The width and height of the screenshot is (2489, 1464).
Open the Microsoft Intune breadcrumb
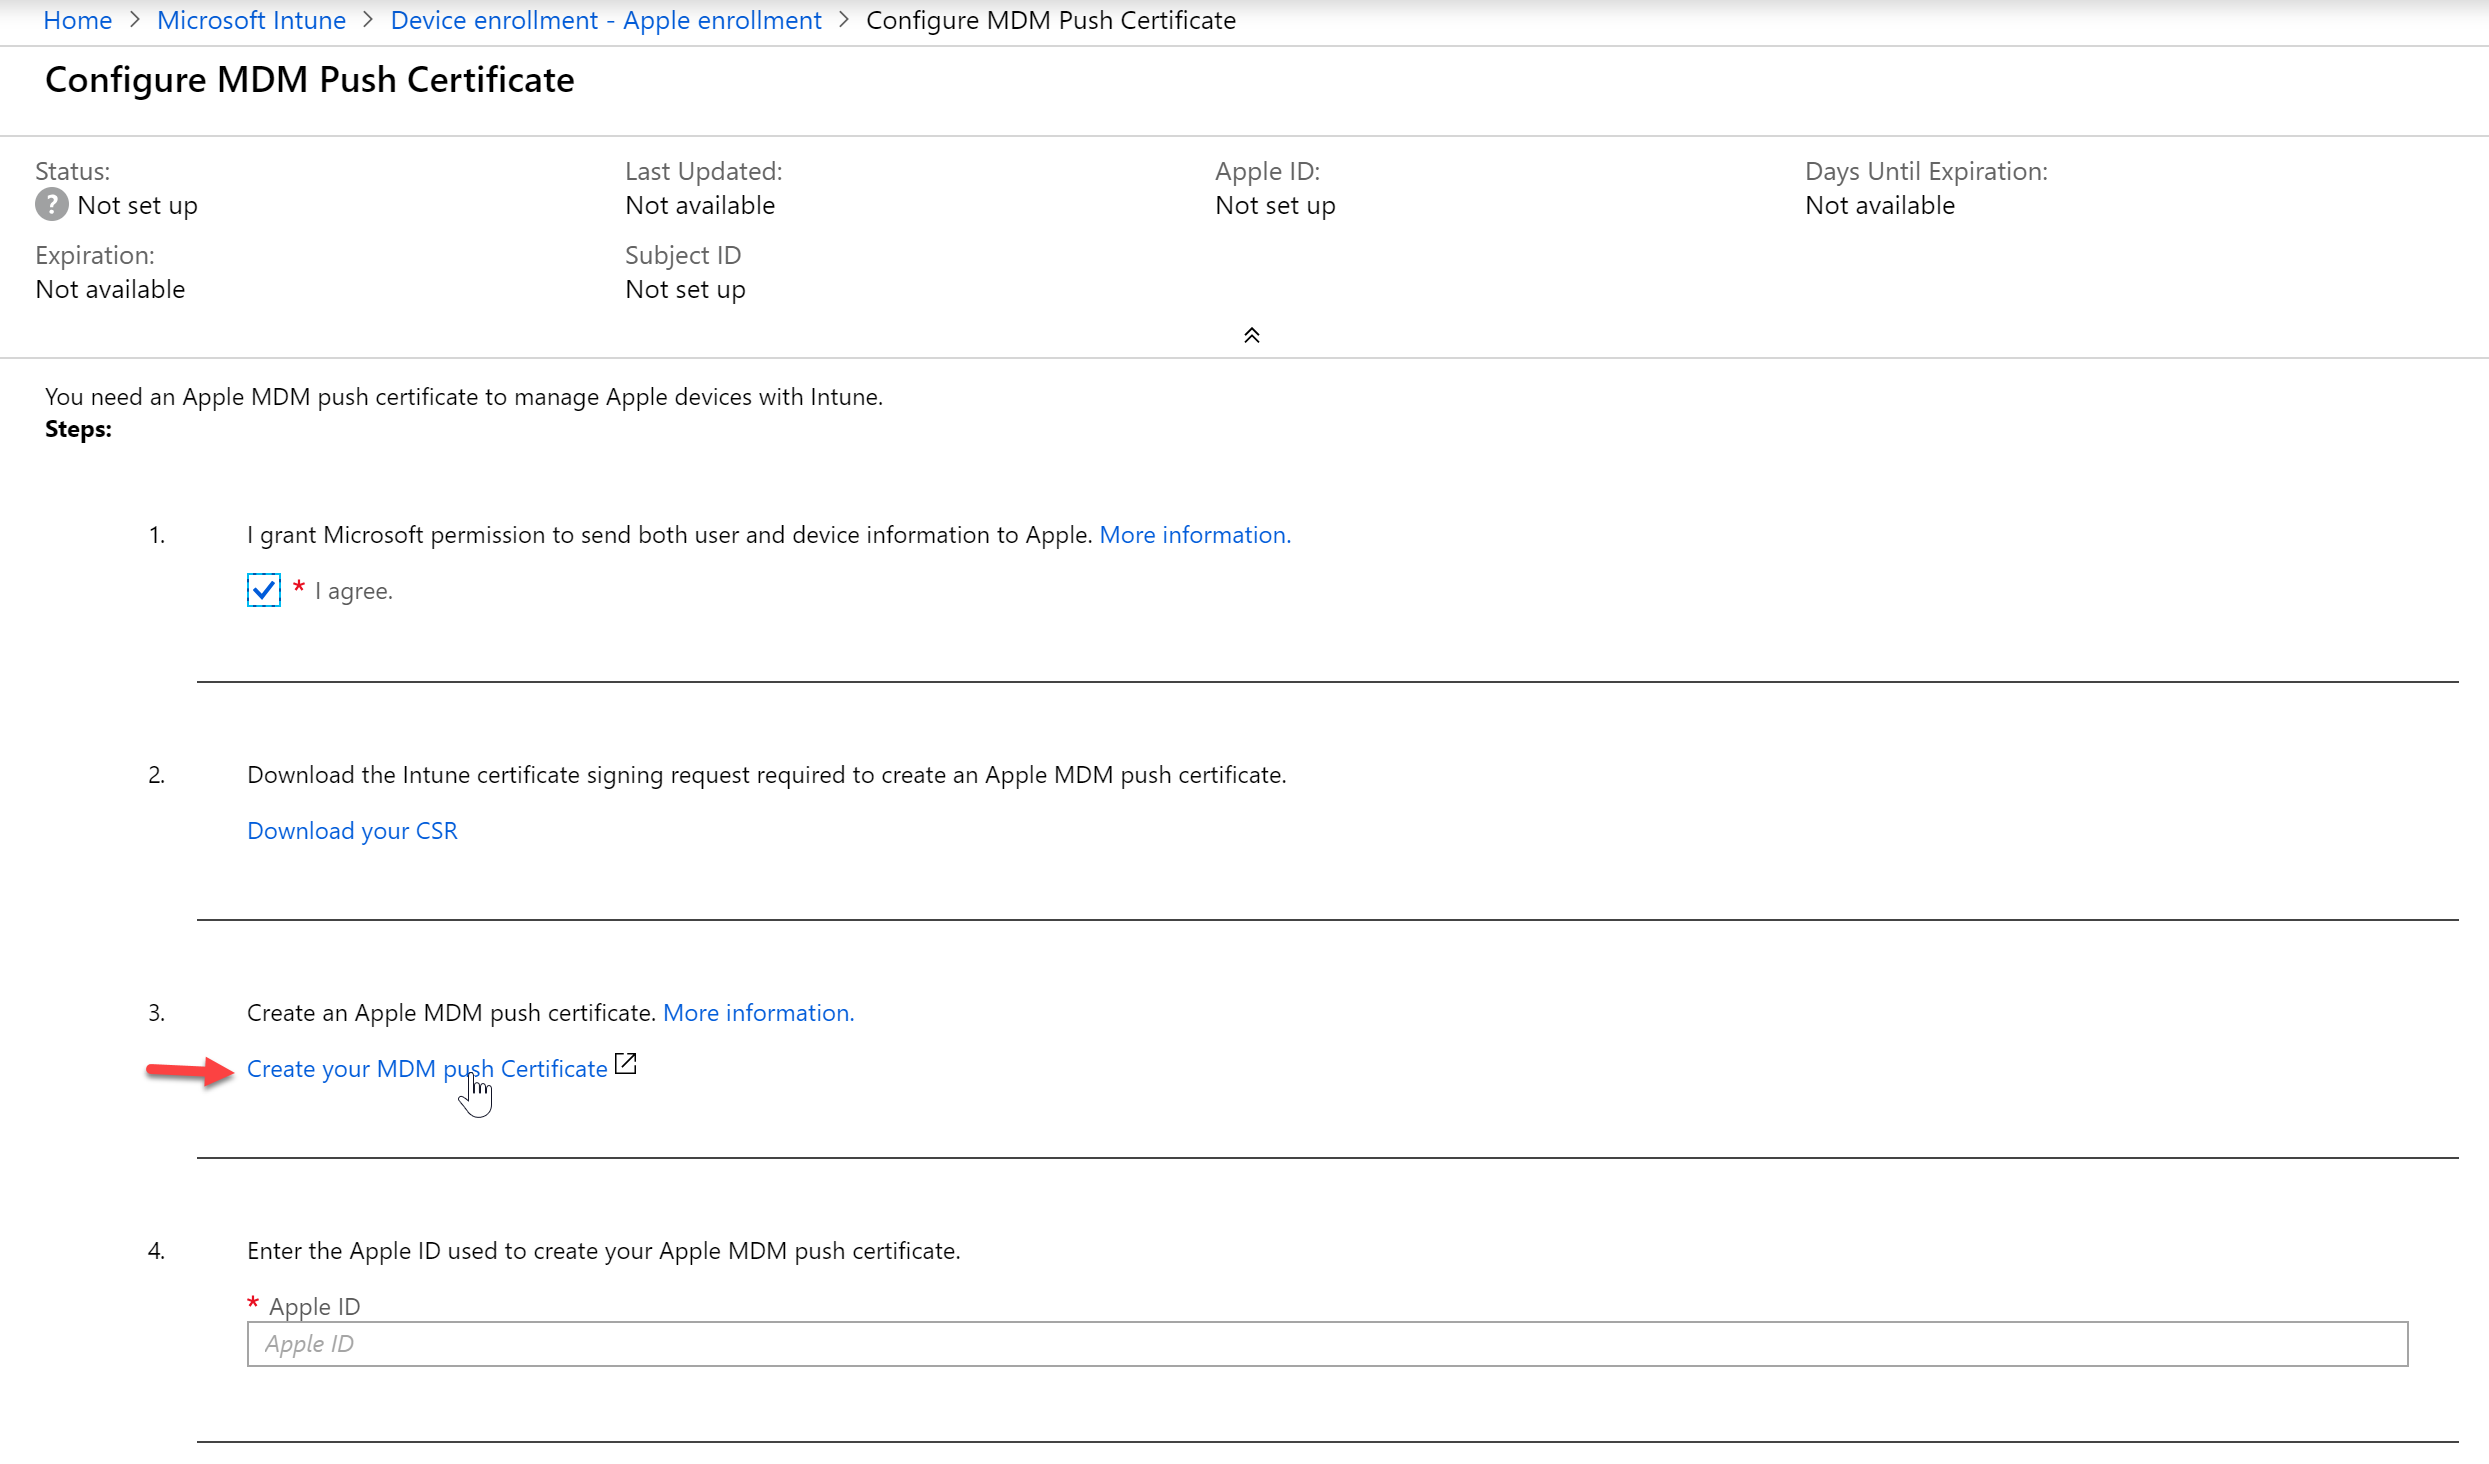tap(251, 20)
